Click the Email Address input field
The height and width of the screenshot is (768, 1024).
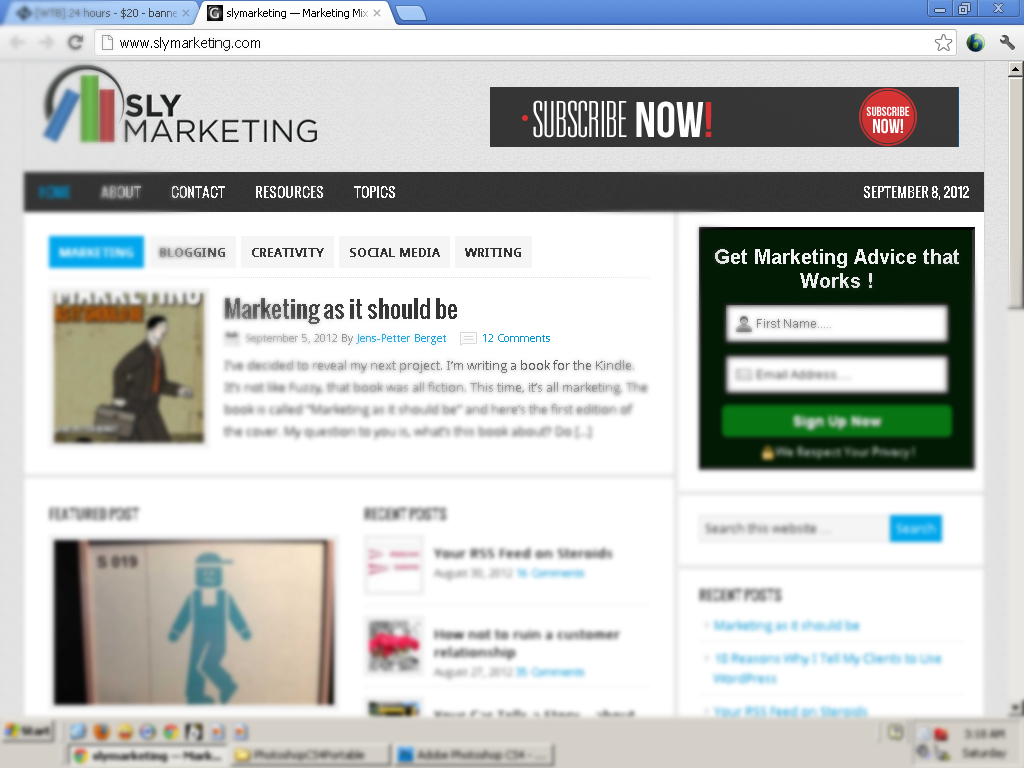(x=837, y=374)
